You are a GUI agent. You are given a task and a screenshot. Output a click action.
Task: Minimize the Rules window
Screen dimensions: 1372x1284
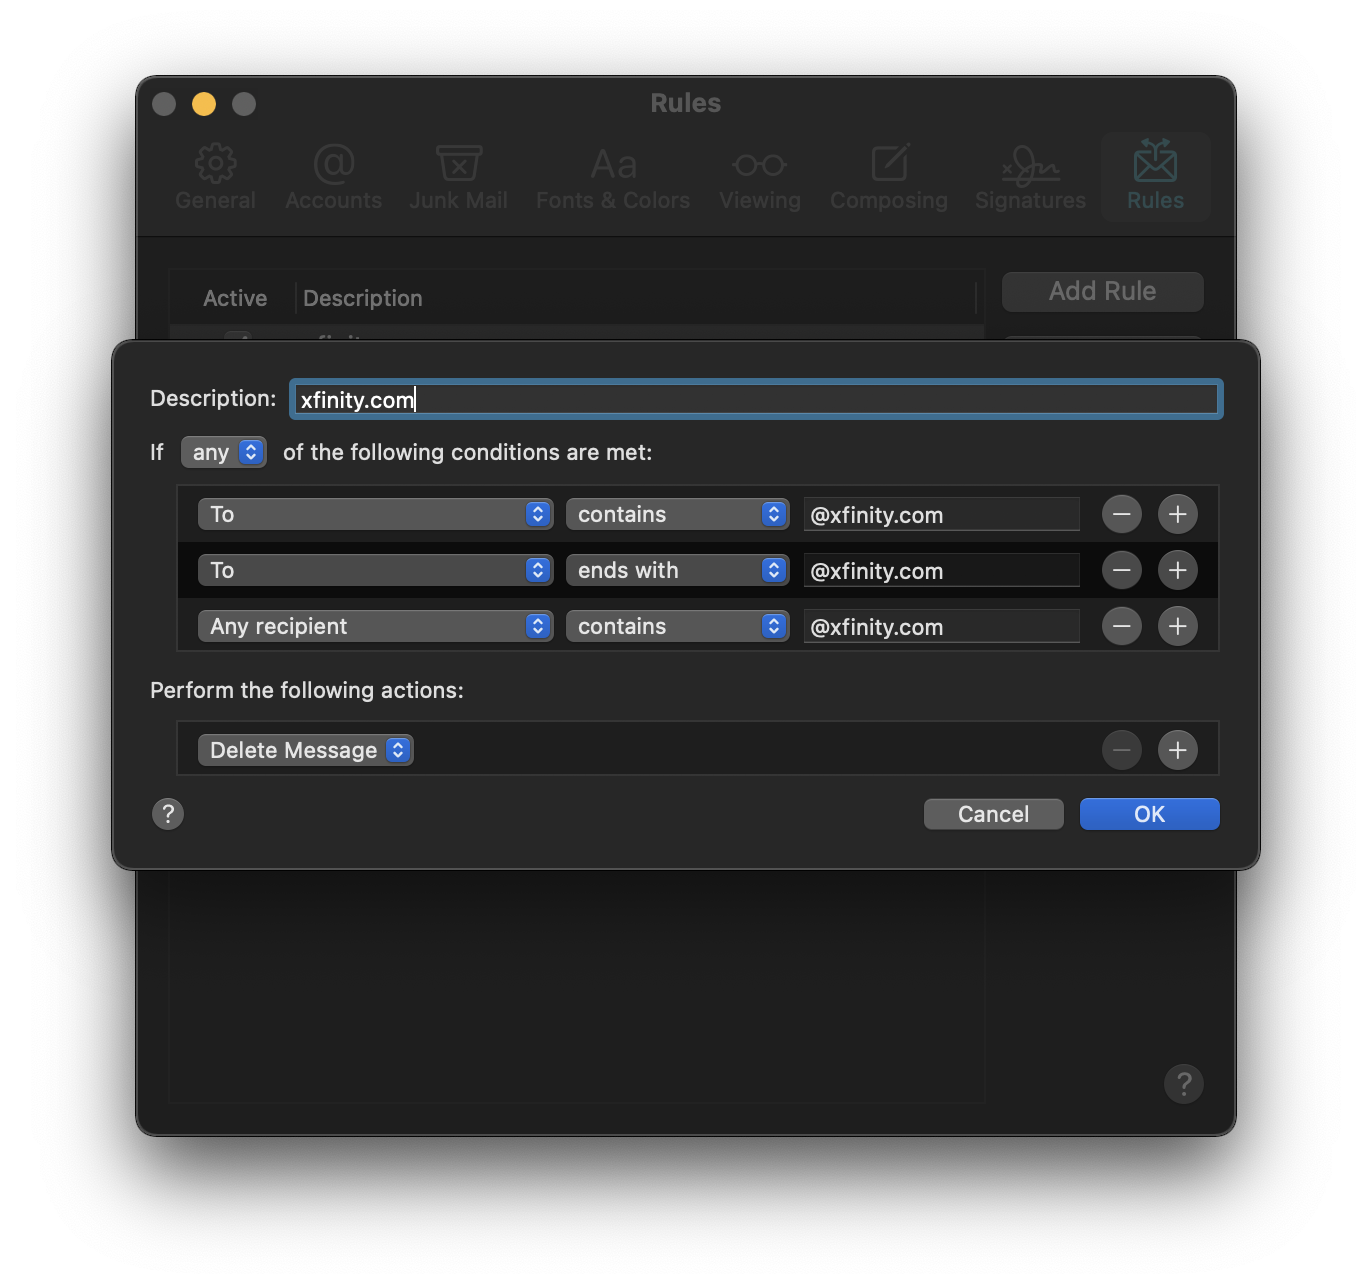click(x=204, y=104)
